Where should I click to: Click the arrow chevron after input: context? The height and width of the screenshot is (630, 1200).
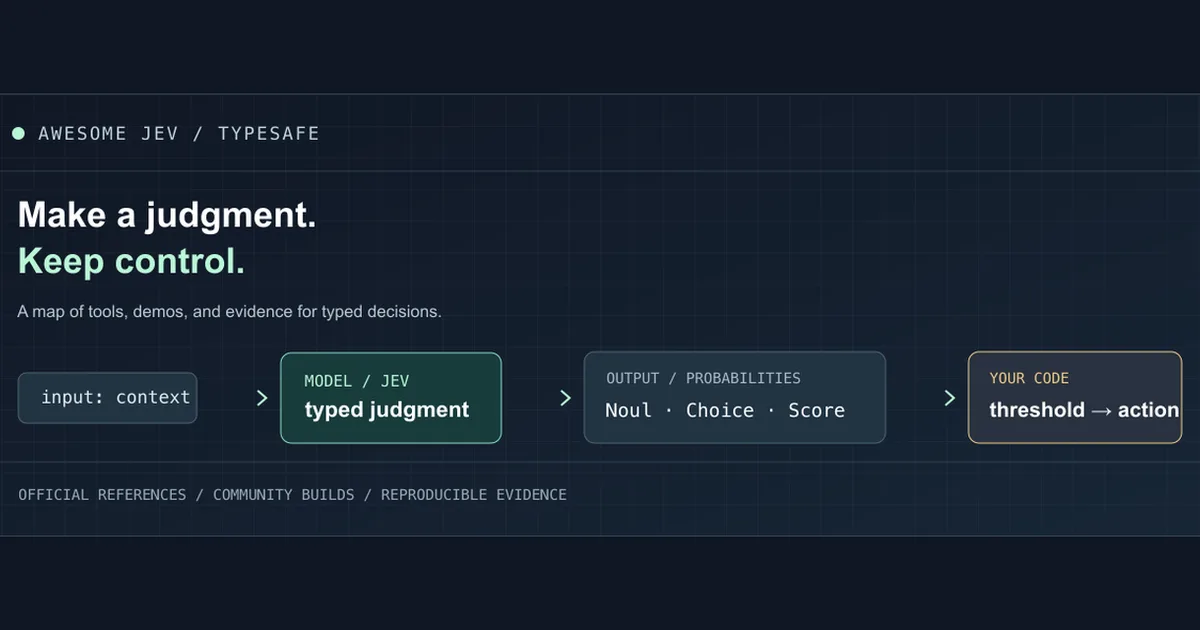262,398
